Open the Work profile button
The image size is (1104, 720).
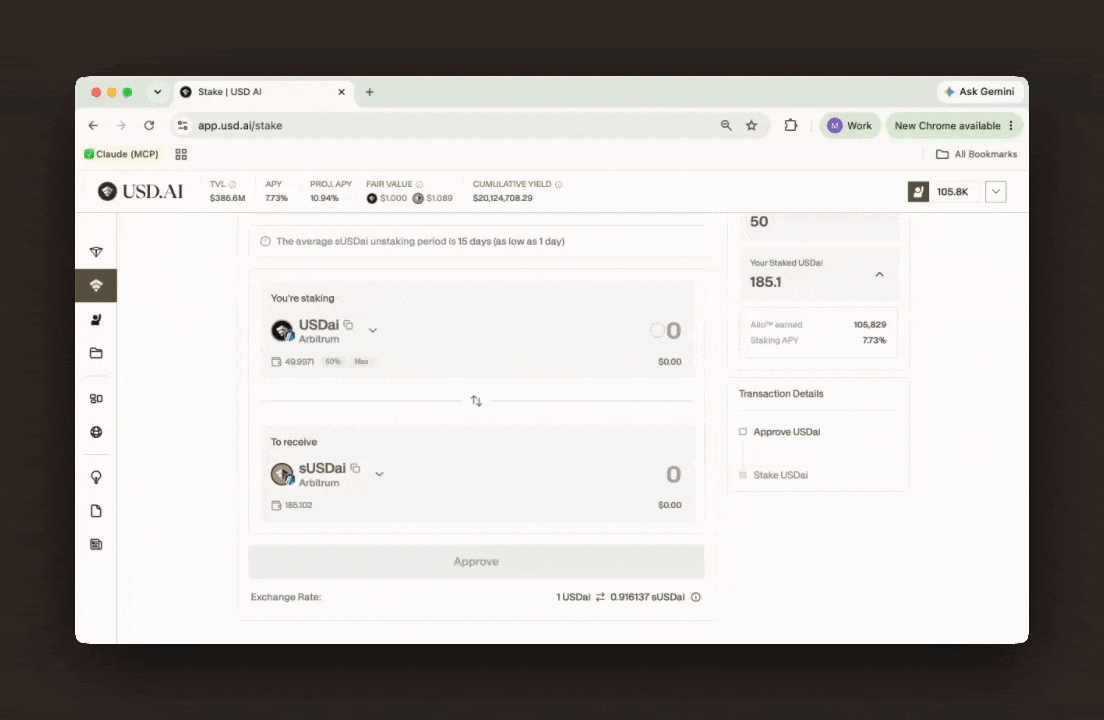(849, 125)
